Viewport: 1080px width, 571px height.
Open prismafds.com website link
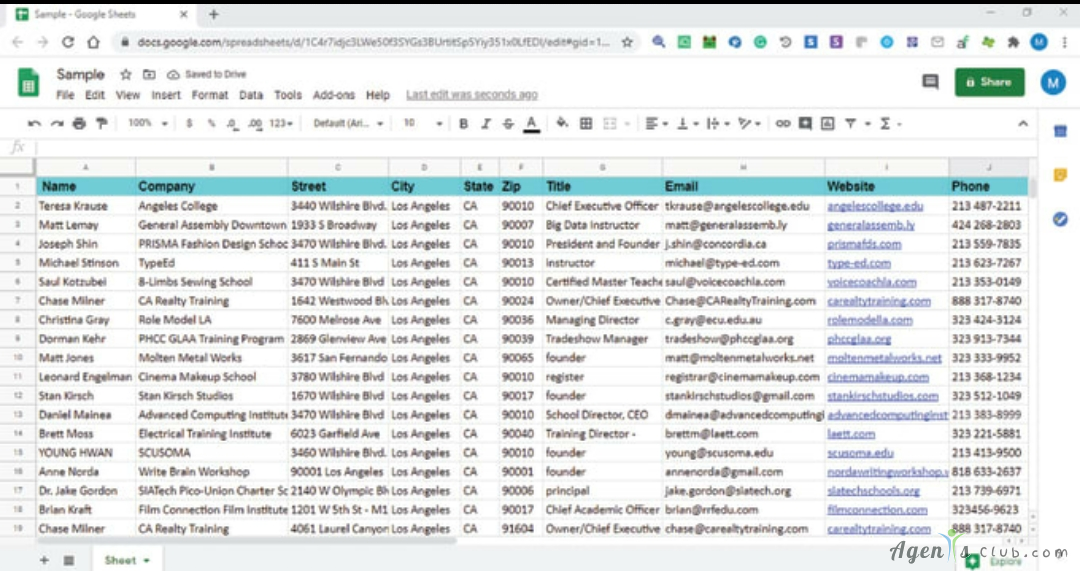click(864, 244)
